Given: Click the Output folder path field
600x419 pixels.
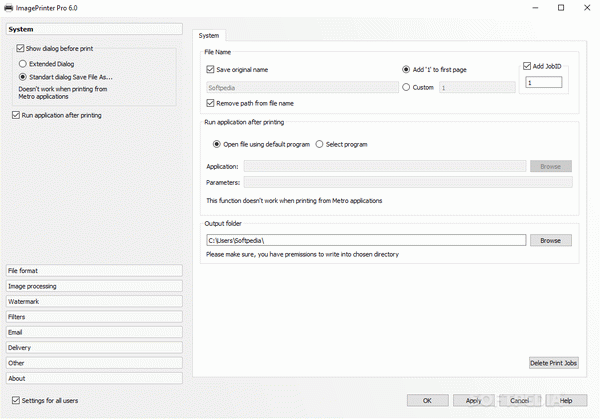Looking at the screenshot, I should [365, 240].
